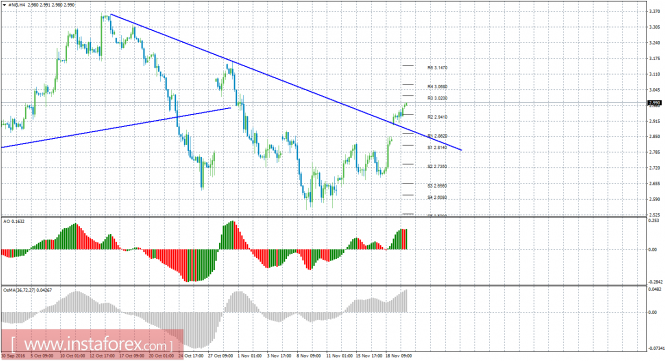This screenshot has height=361, width=665.
Task: Click the chart symbol dropdown triangle
Action: point(4,5)
